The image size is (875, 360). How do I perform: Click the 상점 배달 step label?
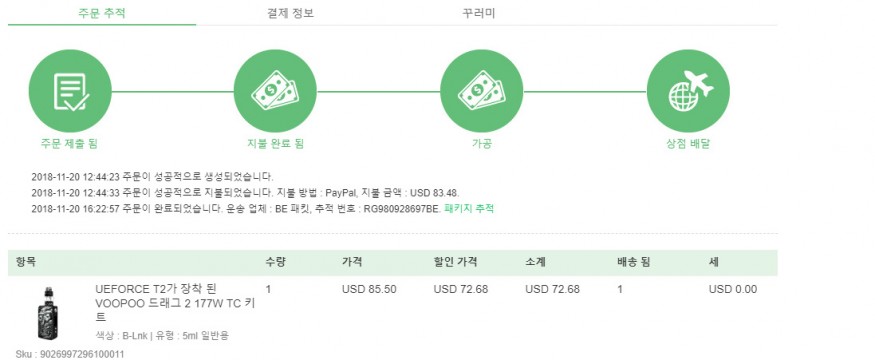[x=688, y=143]
